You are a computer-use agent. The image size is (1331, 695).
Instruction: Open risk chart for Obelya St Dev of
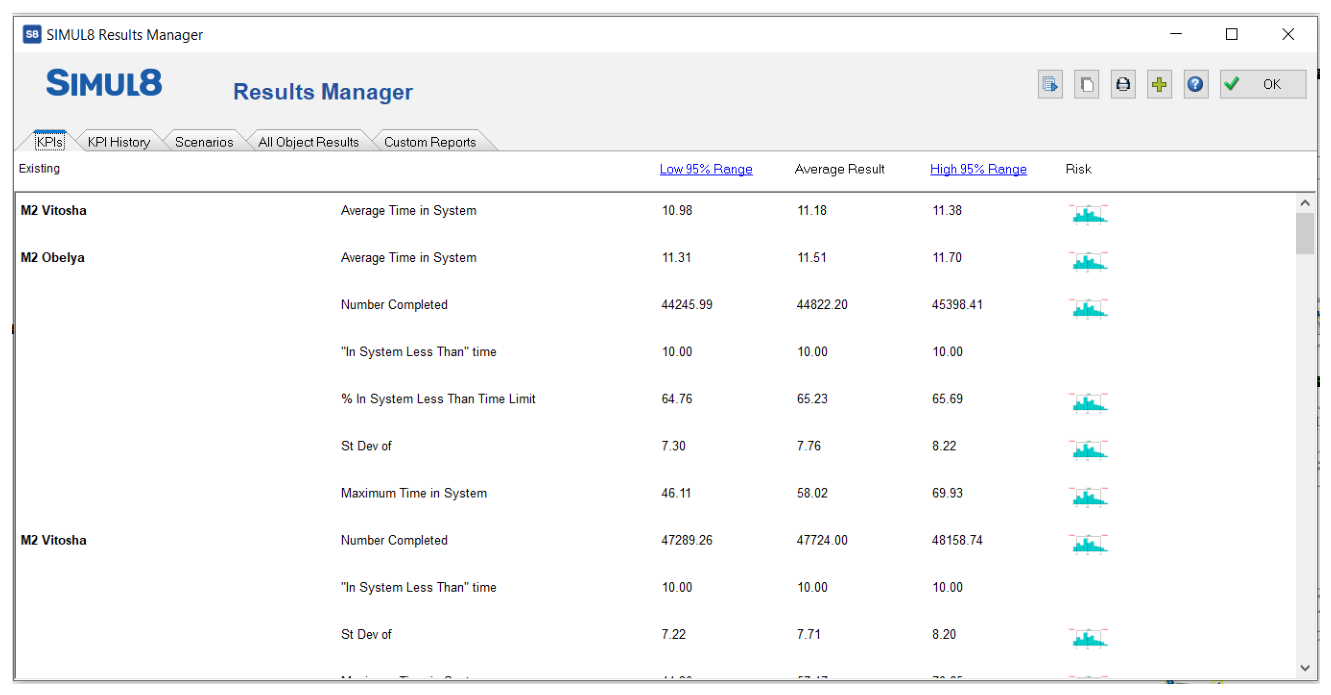click(x=1089, y=449)
